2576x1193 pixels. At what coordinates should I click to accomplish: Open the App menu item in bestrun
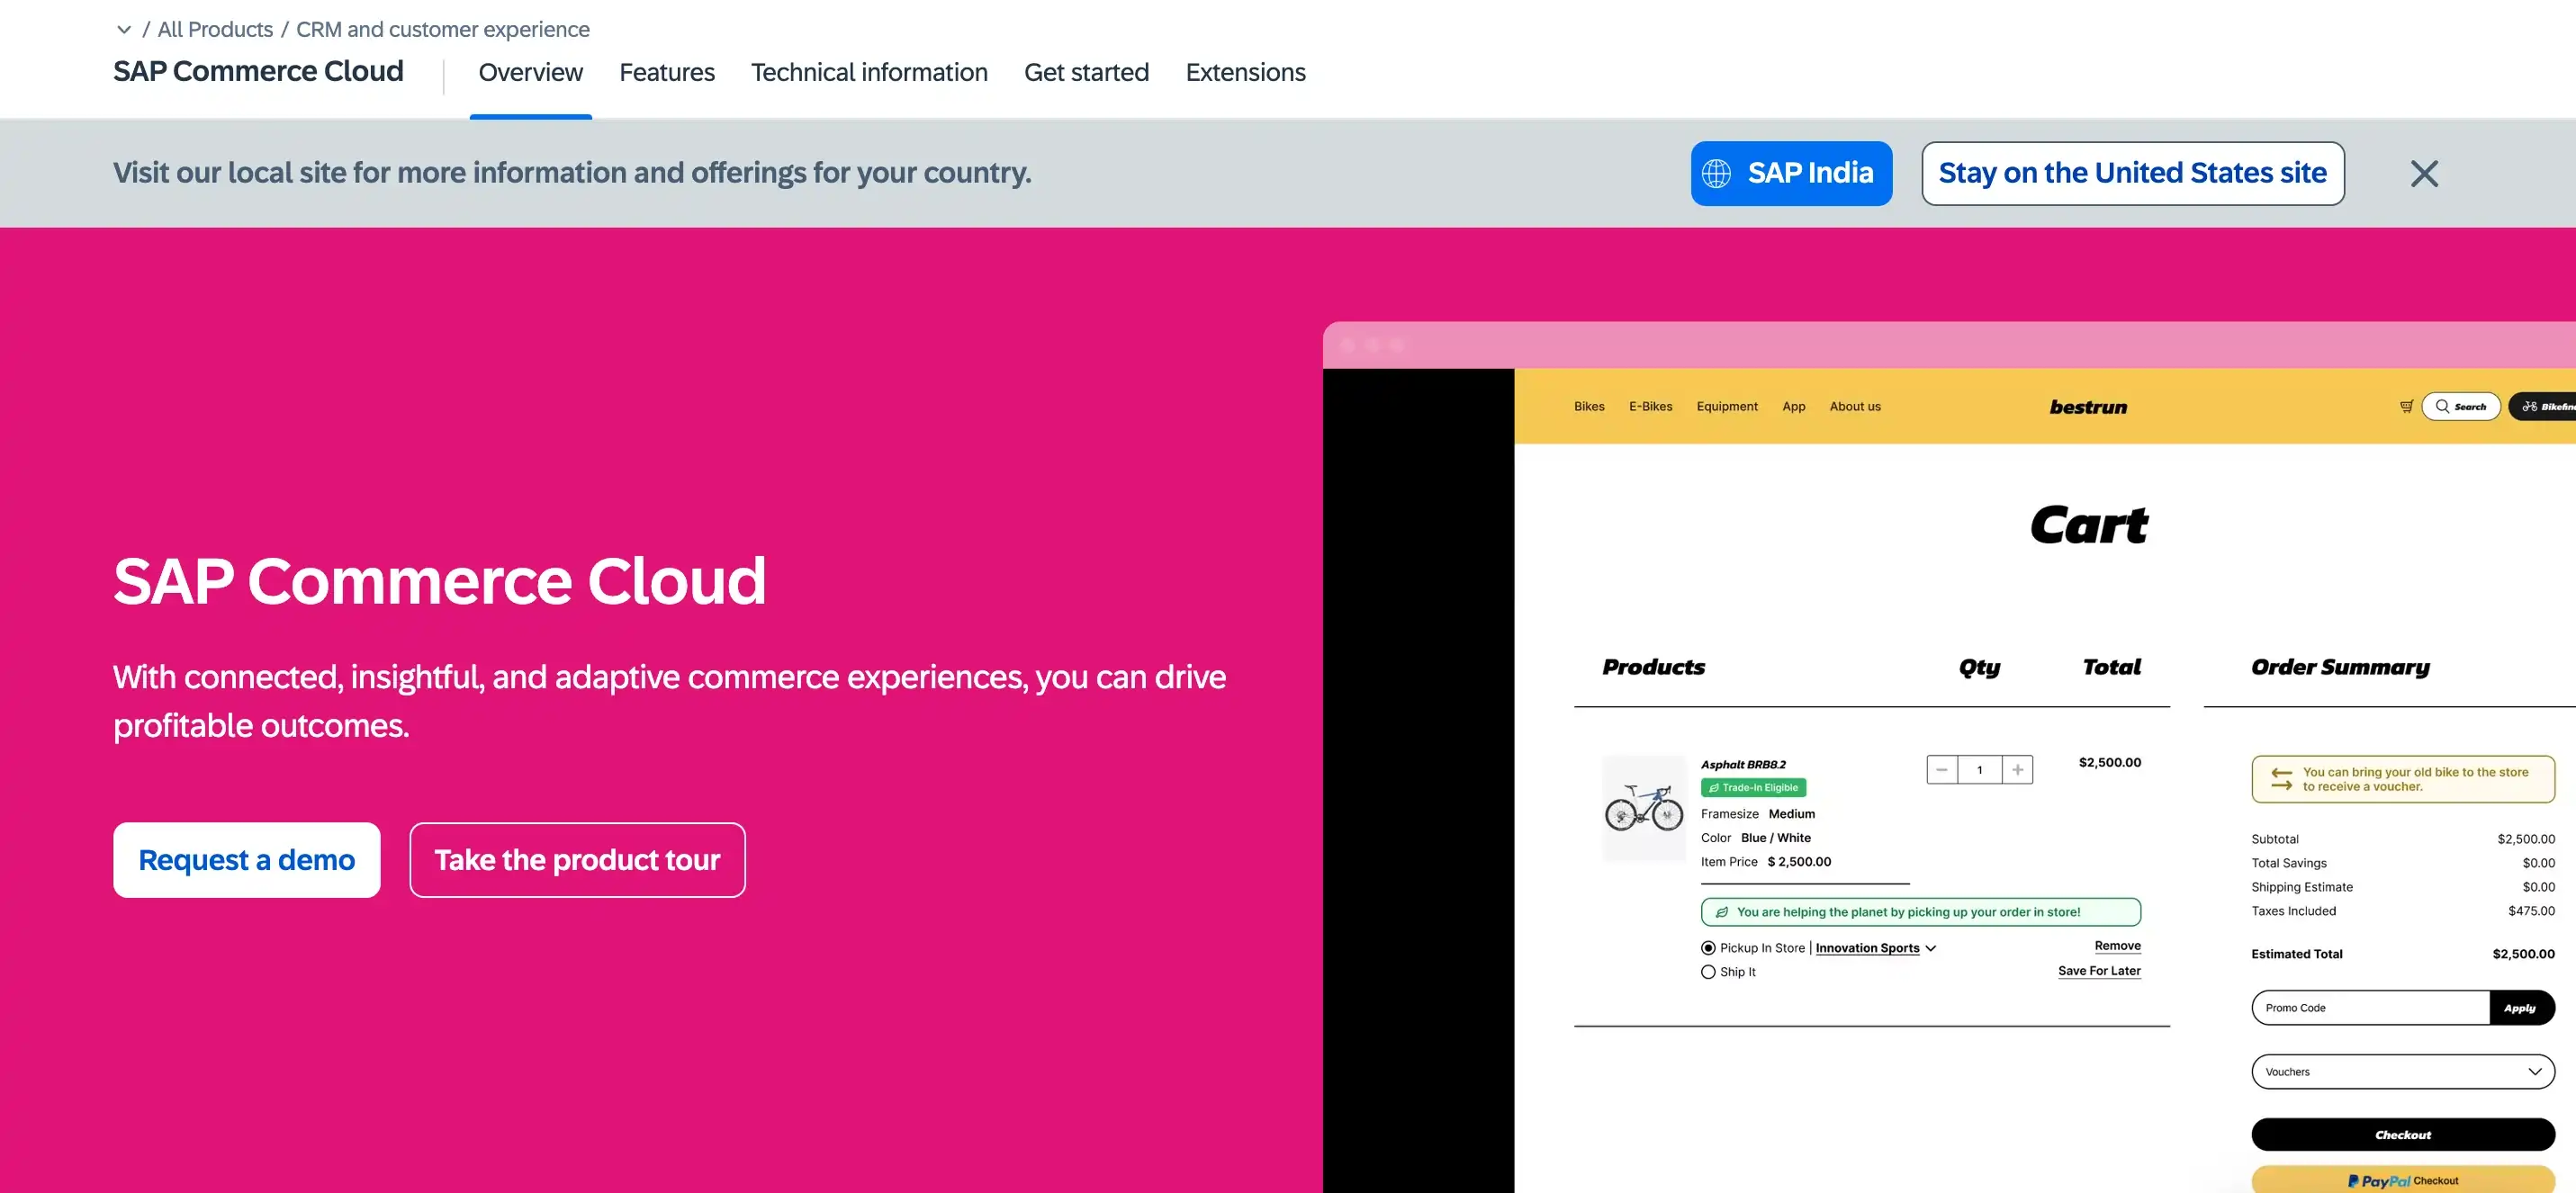click(x=1793, y=406)
